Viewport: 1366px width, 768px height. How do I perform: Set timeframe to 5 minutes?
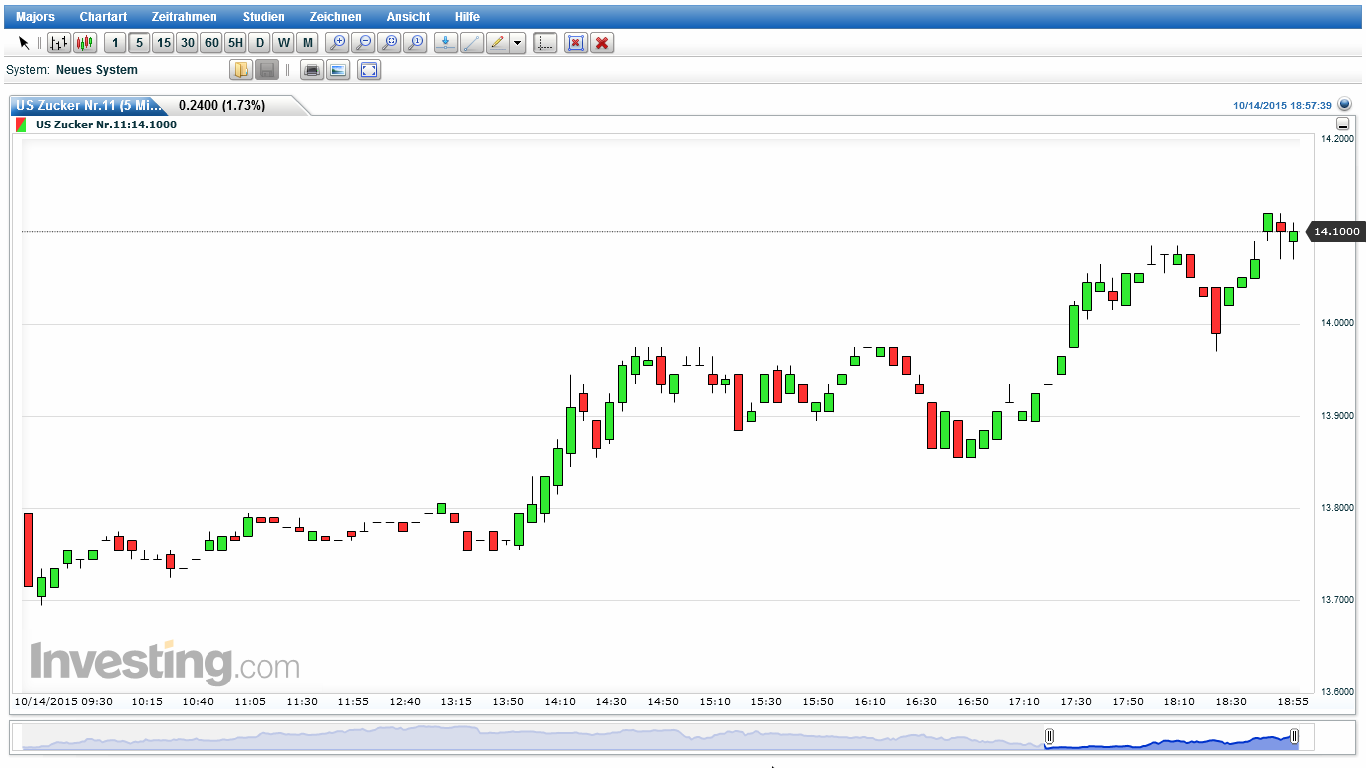139,43
